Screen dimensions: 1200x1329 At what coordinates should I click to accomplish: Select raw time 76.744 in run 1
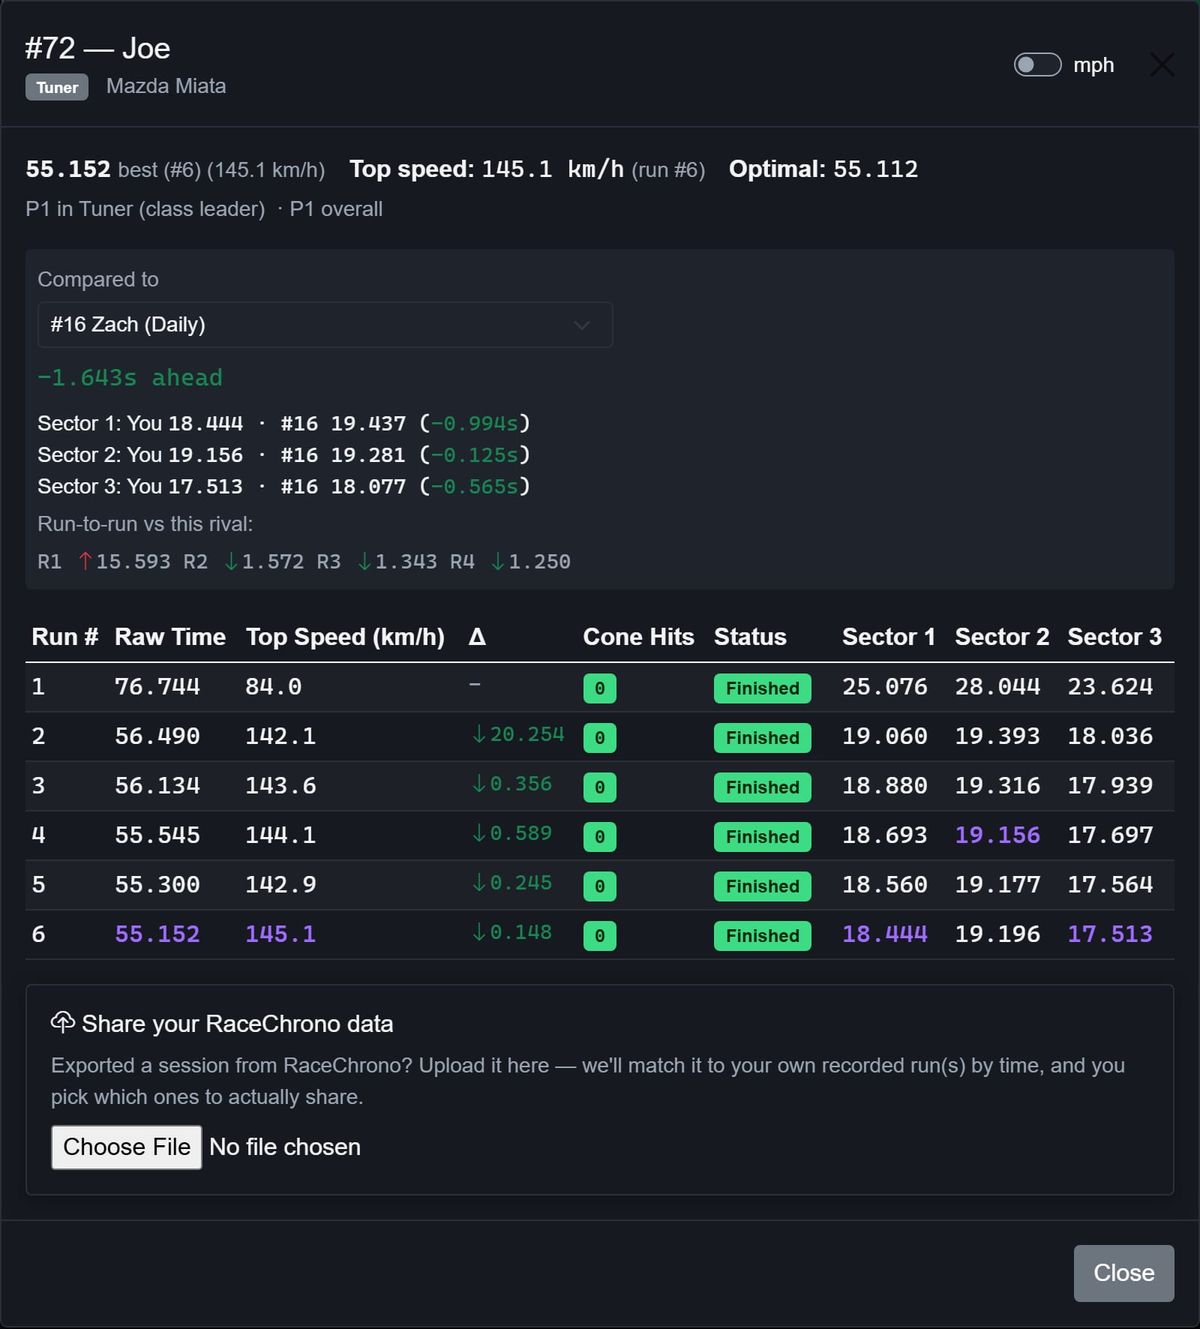(x=157, y=687)
